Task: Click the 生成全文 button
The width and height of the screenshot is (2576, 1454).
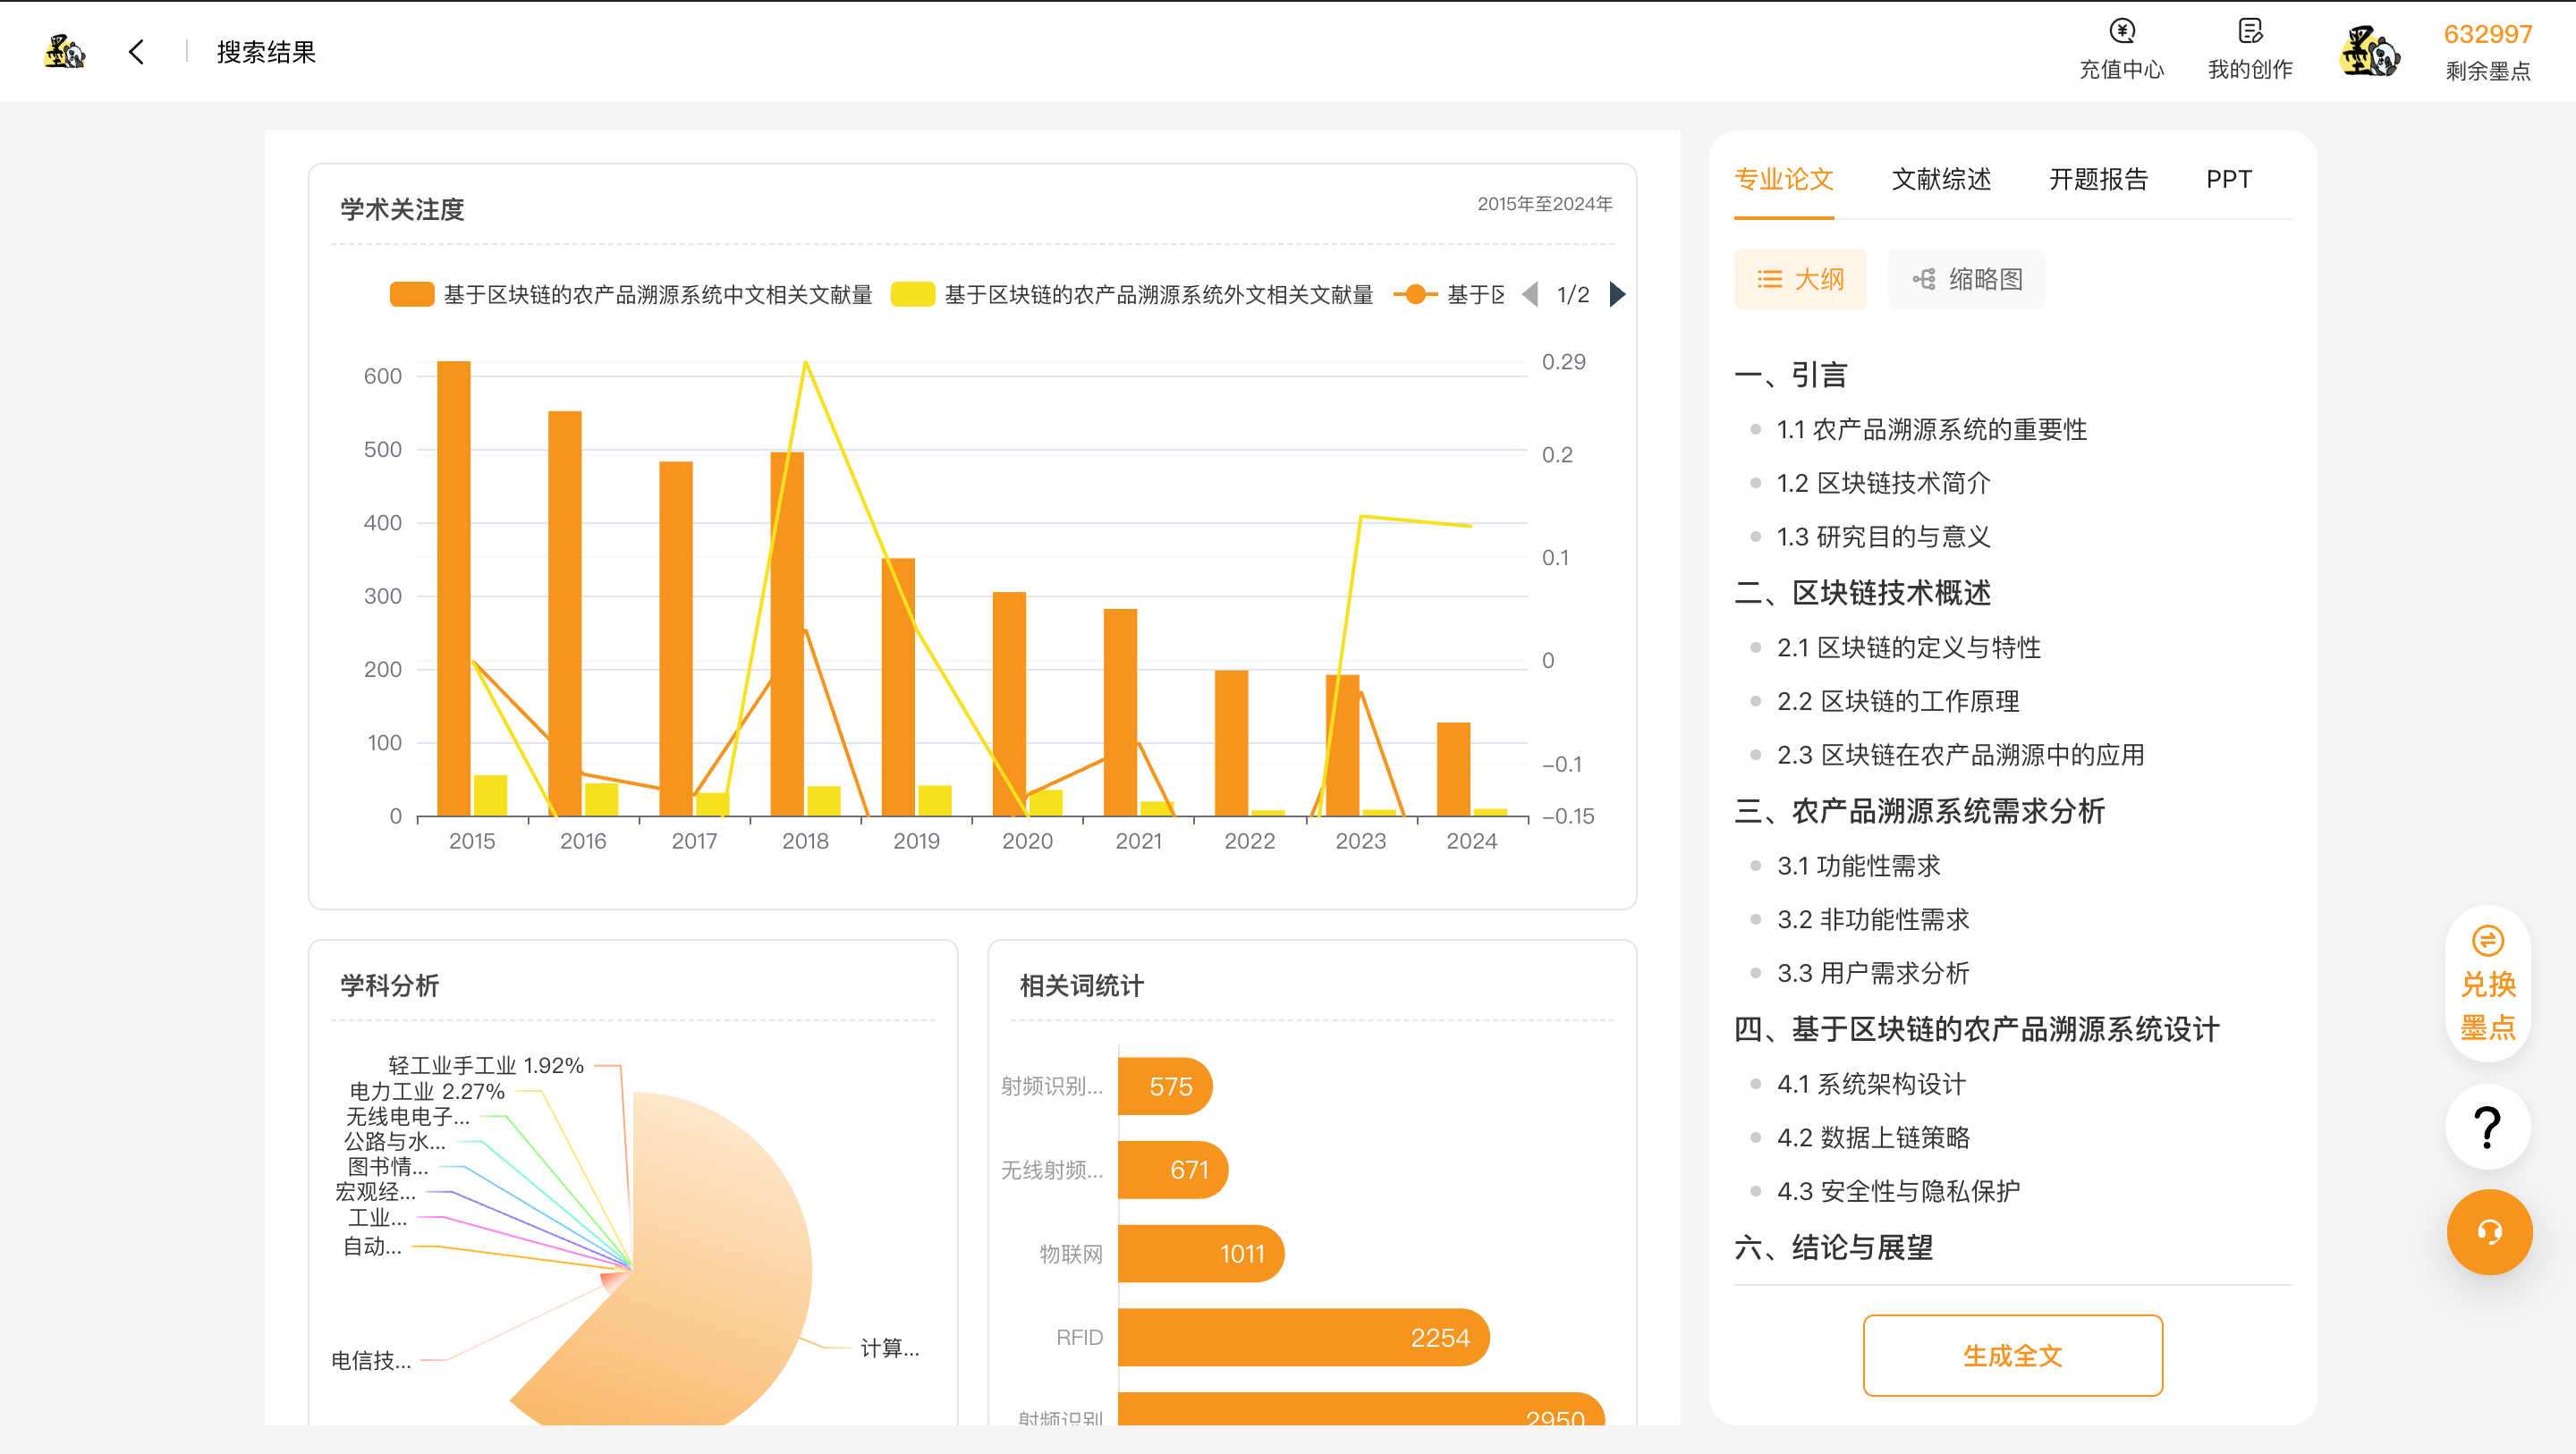Action: pos(2012,1355)
